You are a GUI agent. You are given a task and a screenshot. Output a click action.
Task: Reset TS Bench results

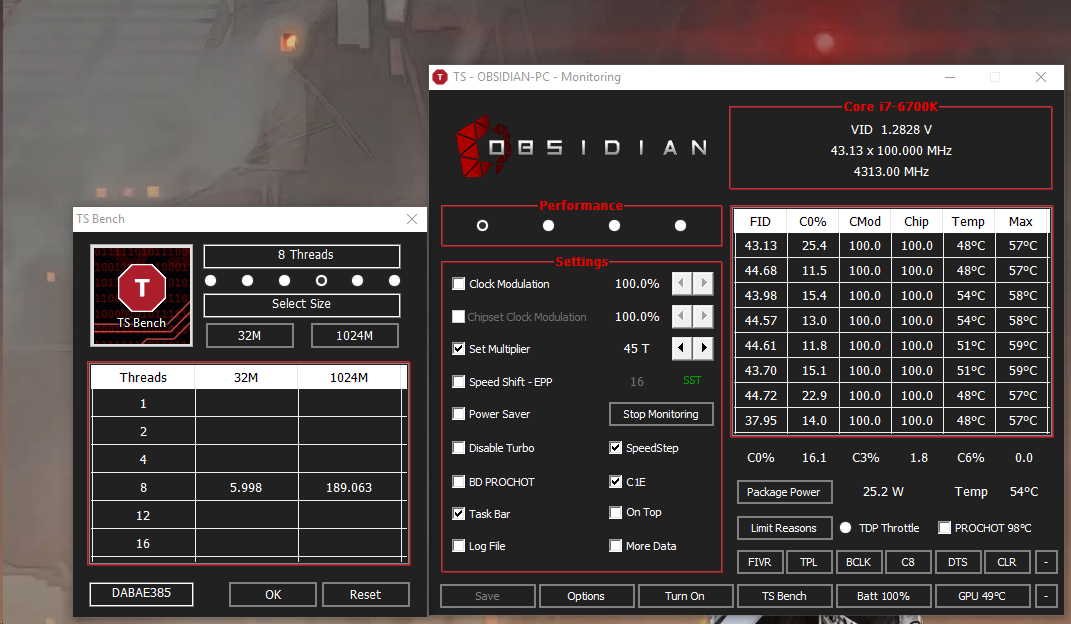[365, 595]
